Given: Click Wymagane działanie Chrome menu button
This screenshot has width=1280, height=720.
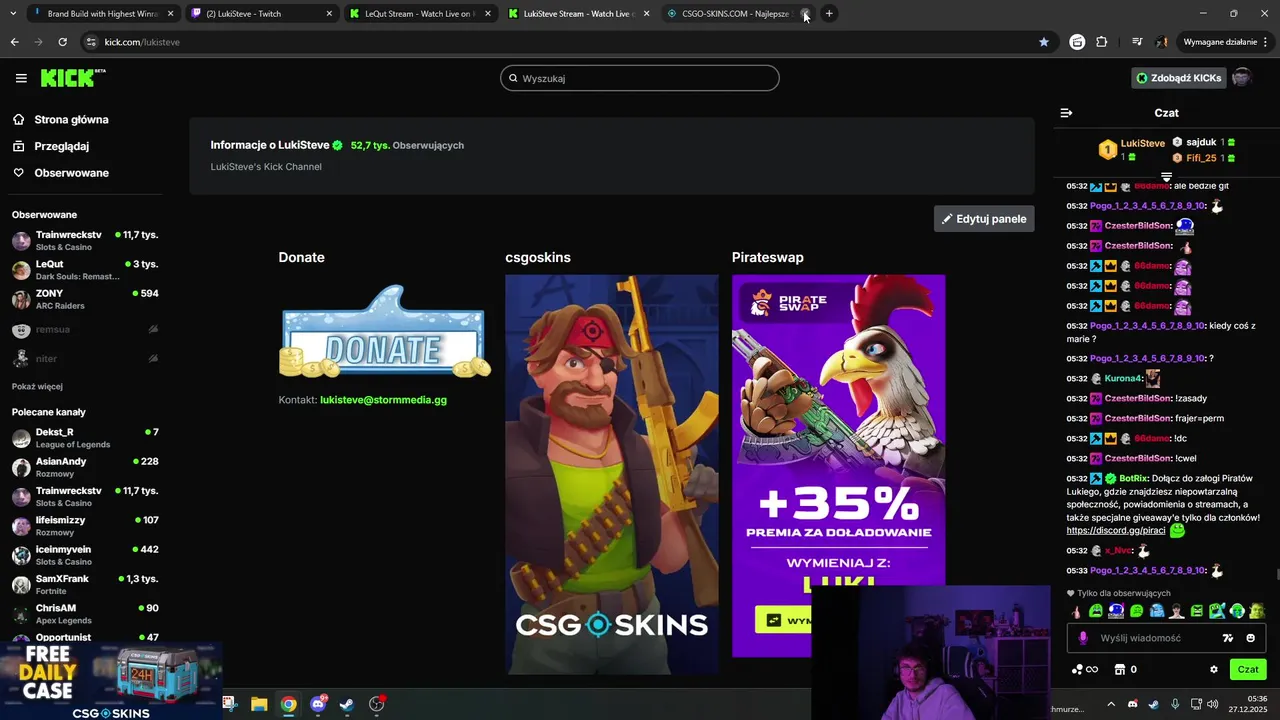Looking at the screenshot, I should [1225, 42].
